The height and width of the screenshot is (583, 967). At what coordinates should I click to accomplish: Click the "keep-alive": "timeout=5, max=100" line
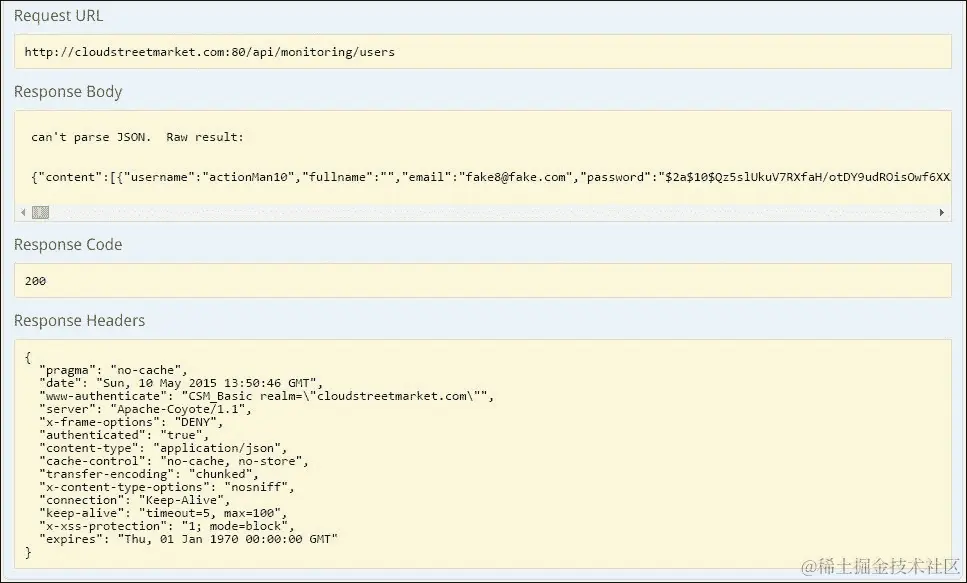pyautogui.click(x=163, y=513)
